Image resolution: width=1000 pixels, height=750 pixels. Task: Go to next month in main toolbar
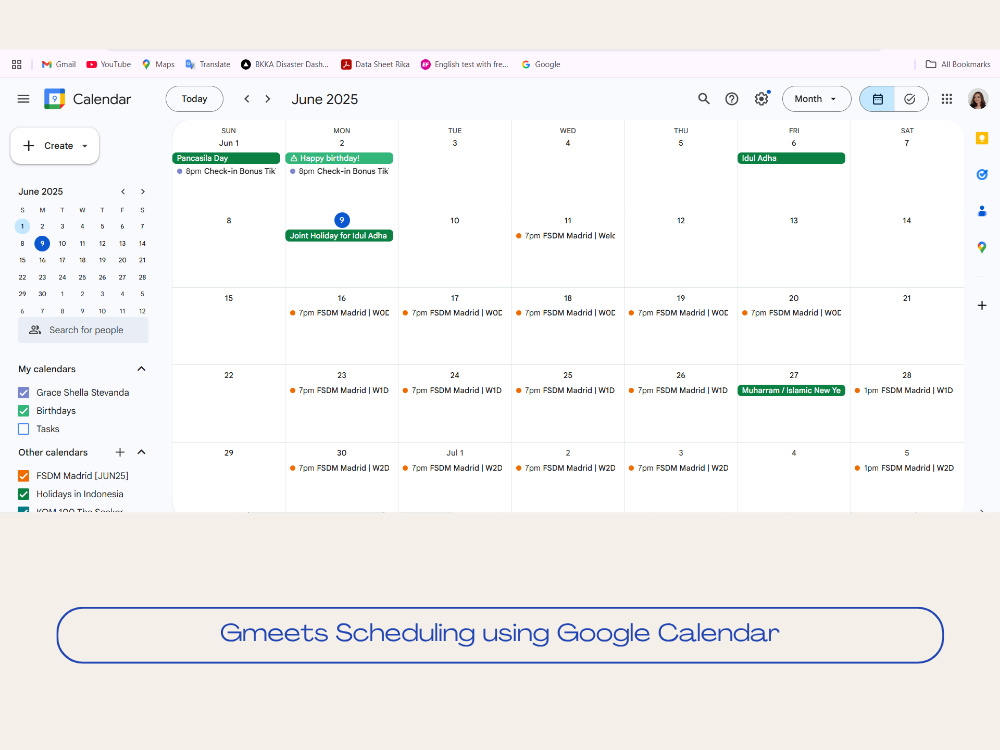pos(268,99)
